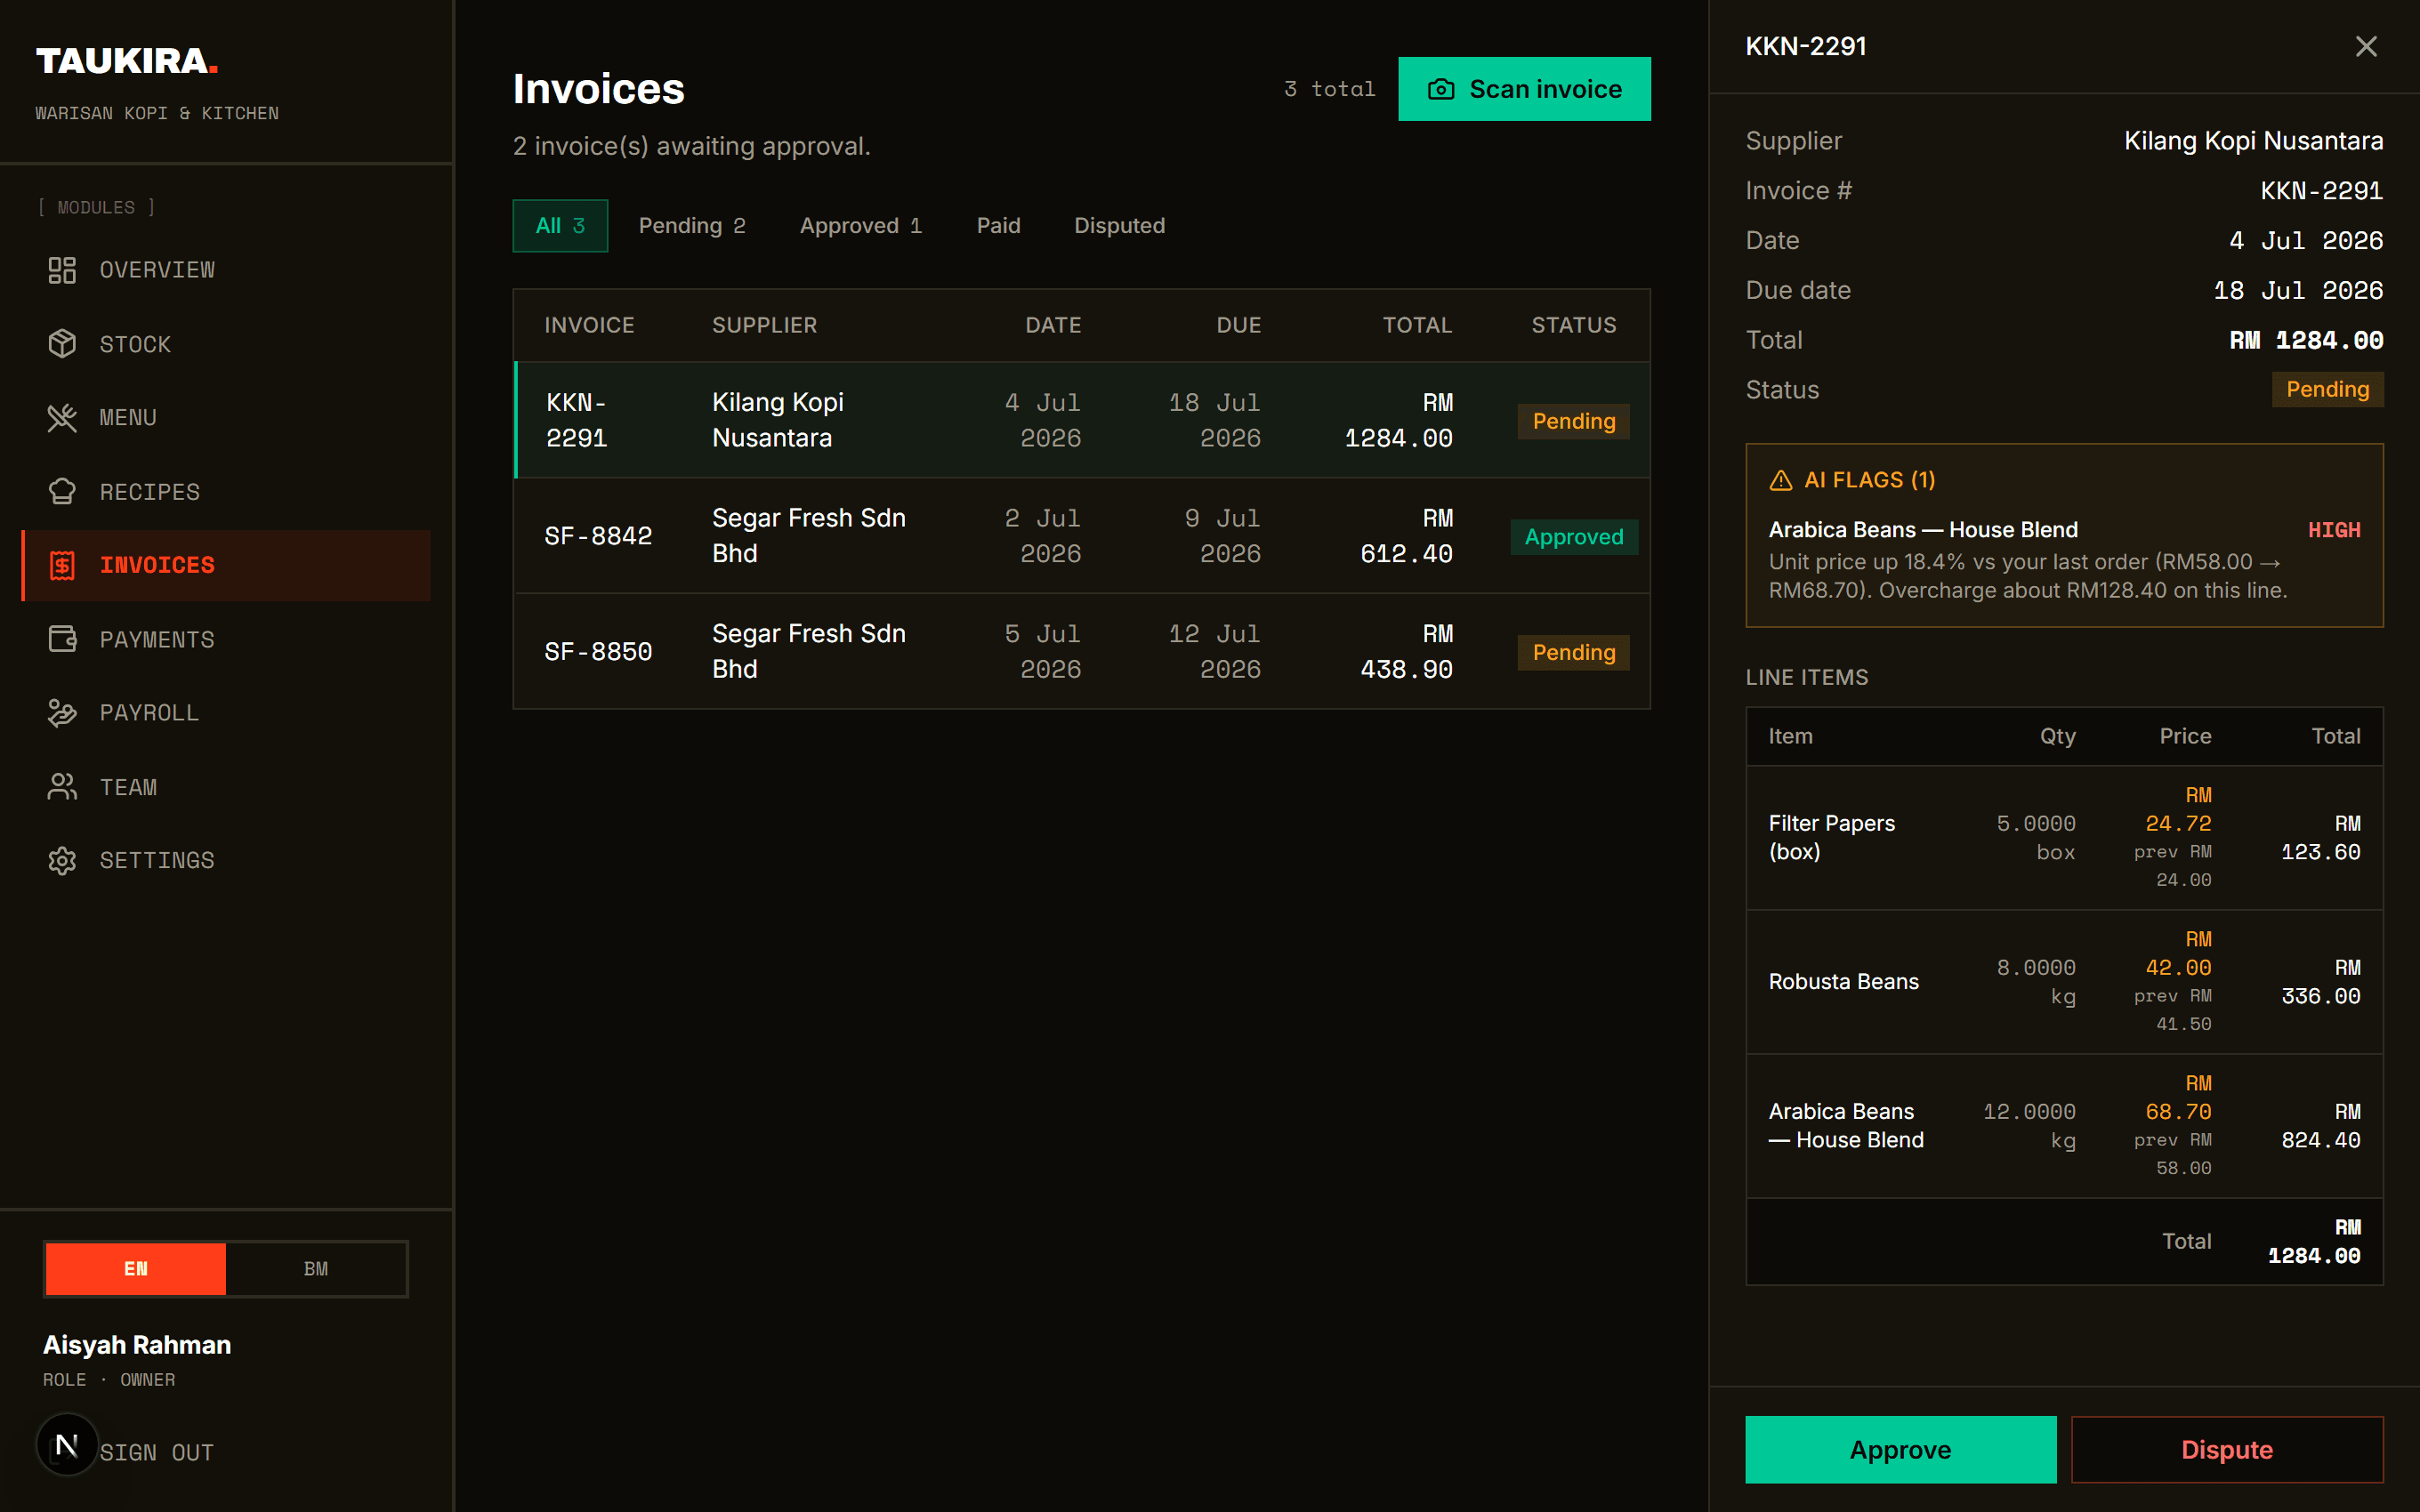Screen dimensions: 2420x1512
Task: Dispute invoice KKN-2291
Action: pyautogui.click(x=2227, y=1449)
